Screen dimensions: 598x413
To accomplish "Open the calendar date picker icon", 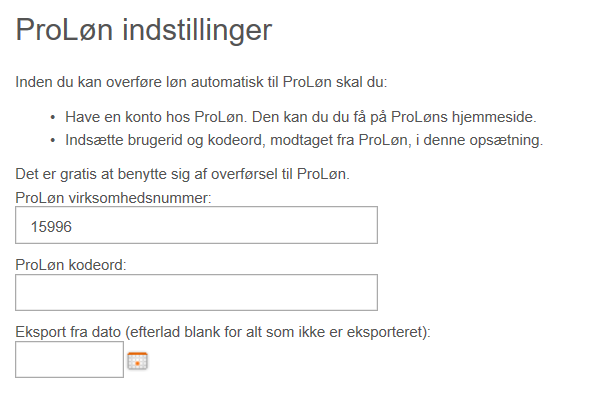I will pyautogui.click(x=137, y=360).
